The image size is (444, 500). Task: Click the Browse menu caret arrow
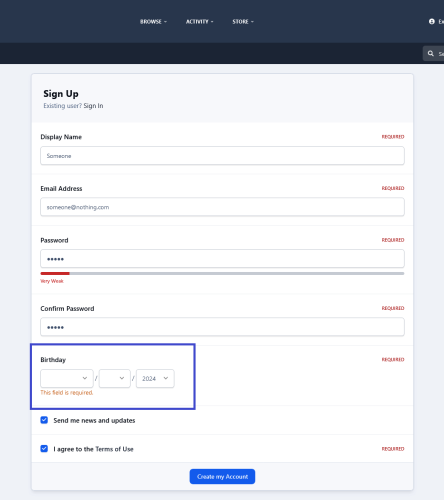click(x=165, y=22)
